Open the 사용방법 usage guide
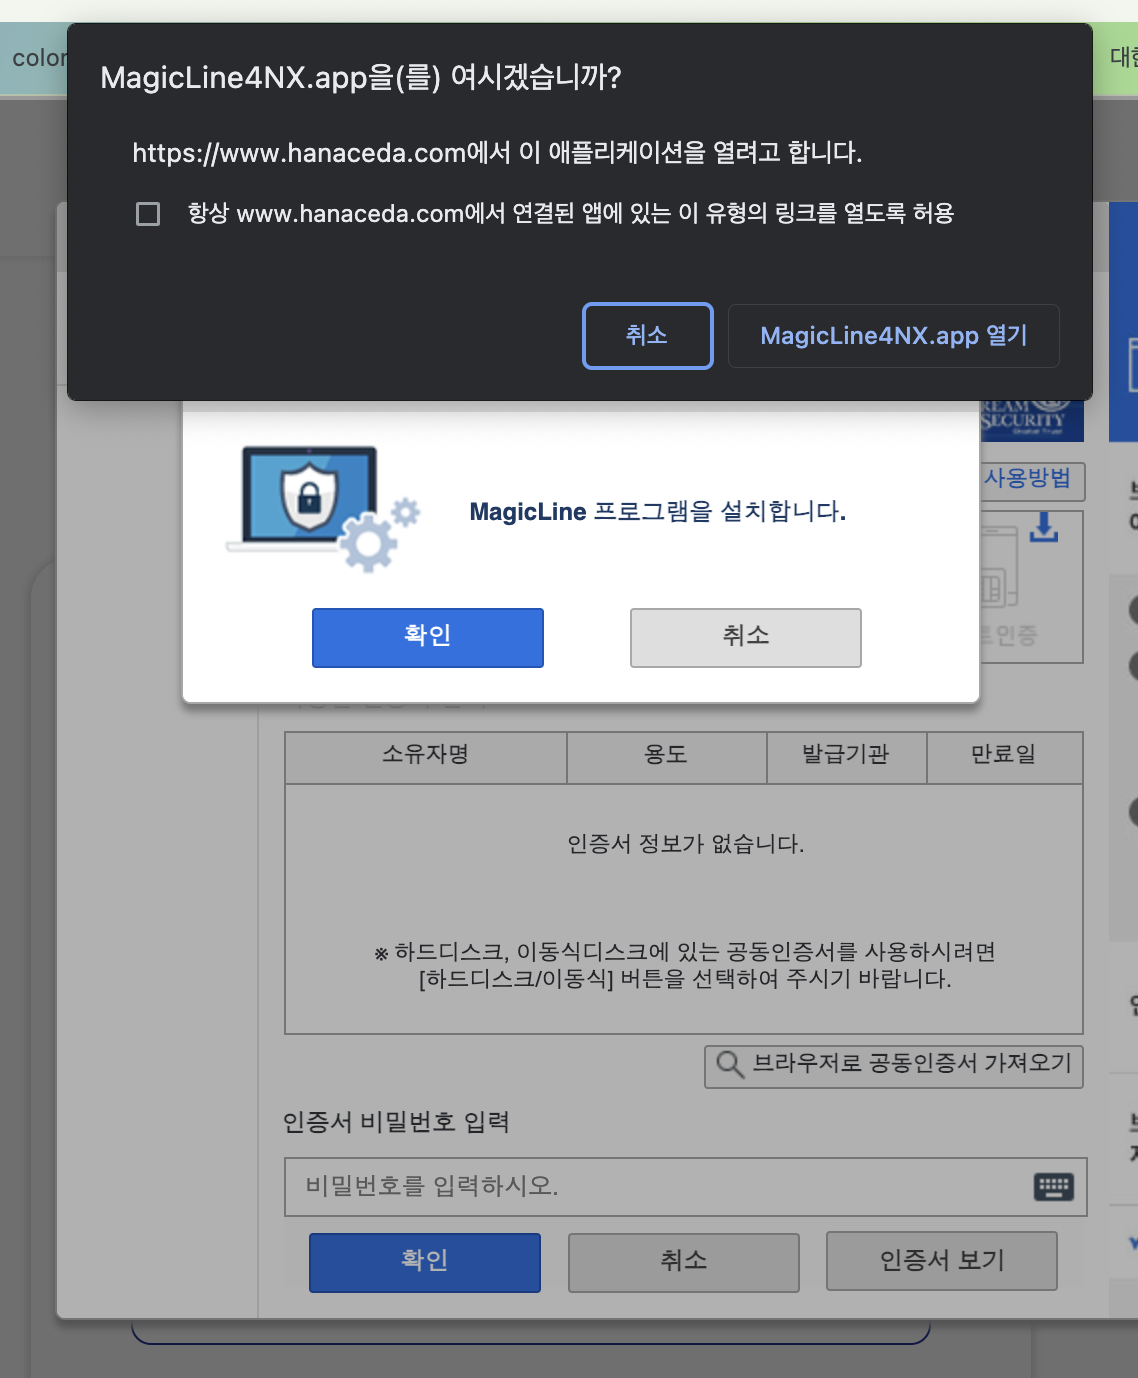This screenshot has height=1378, width=1138. [x=1030, y=479]
